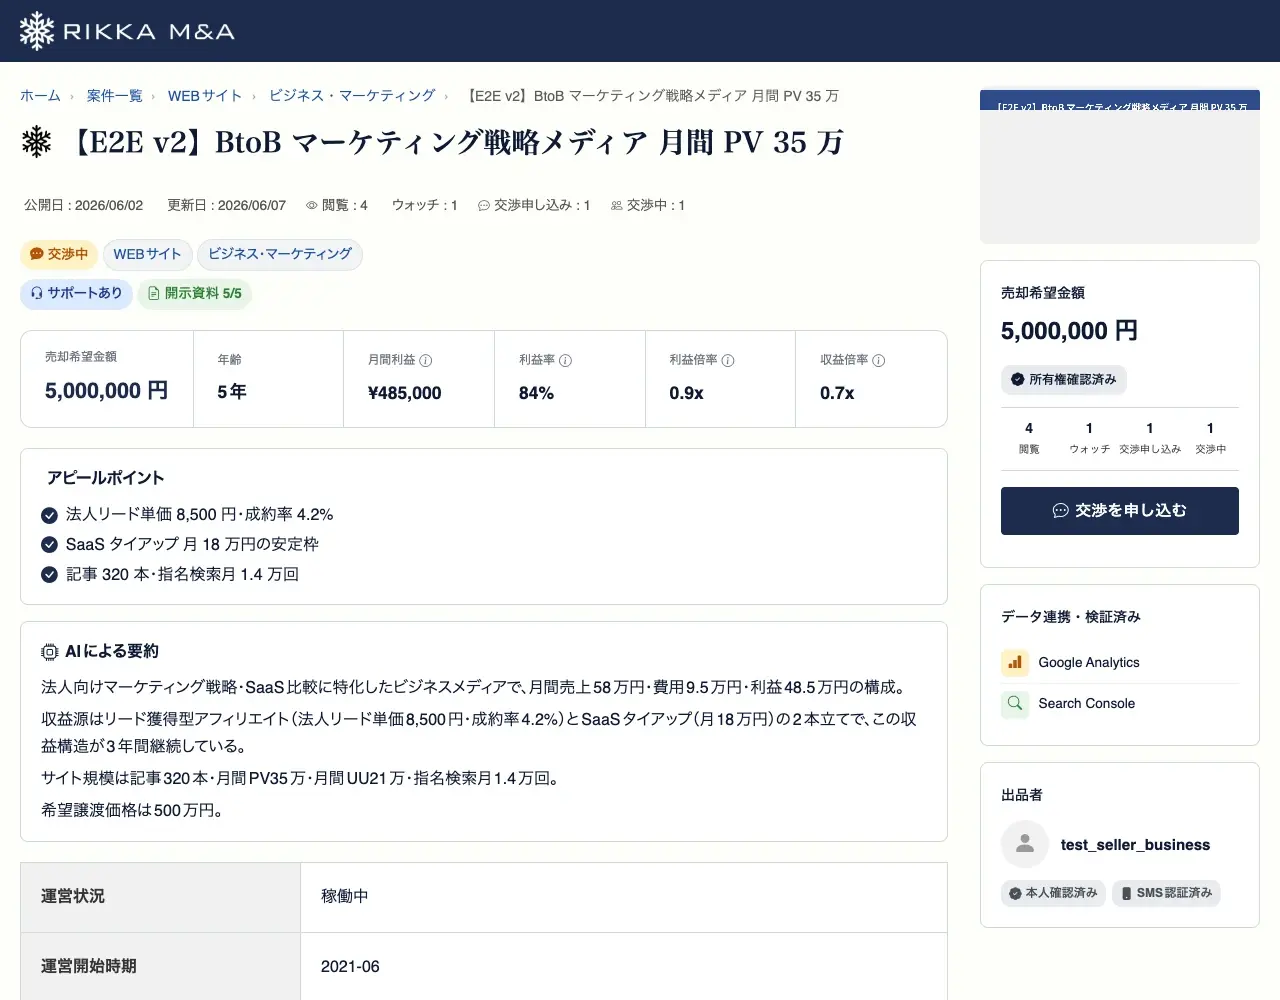Screen dimensions: 1280x1000
Task: Click the sidebar 交渉申し込み count stat
Action: click(x=1150, y=438)
